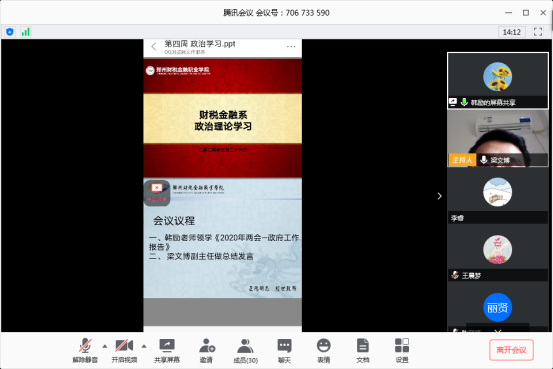Click the 会议议程 heading on slide
Screen dimensions: 553x369
tap(174, 221)
